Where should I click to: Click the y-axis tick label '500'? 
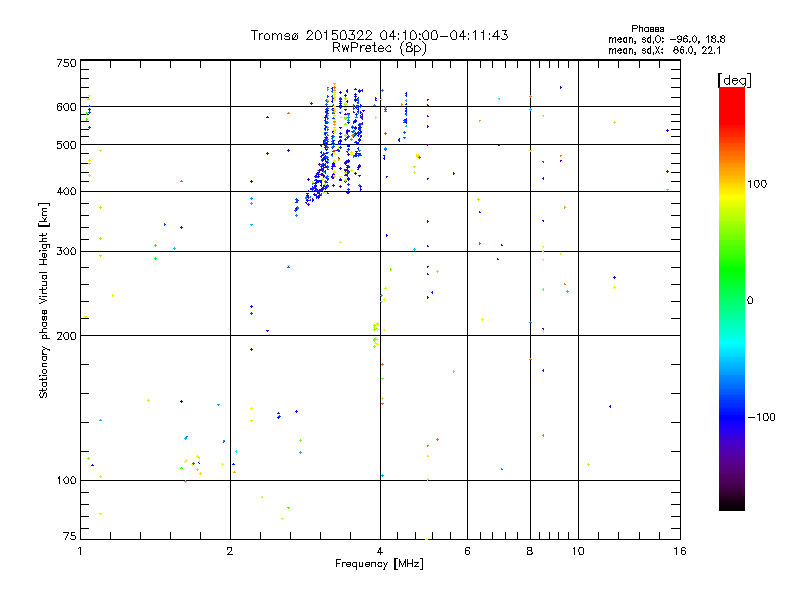tap(66, 145)
